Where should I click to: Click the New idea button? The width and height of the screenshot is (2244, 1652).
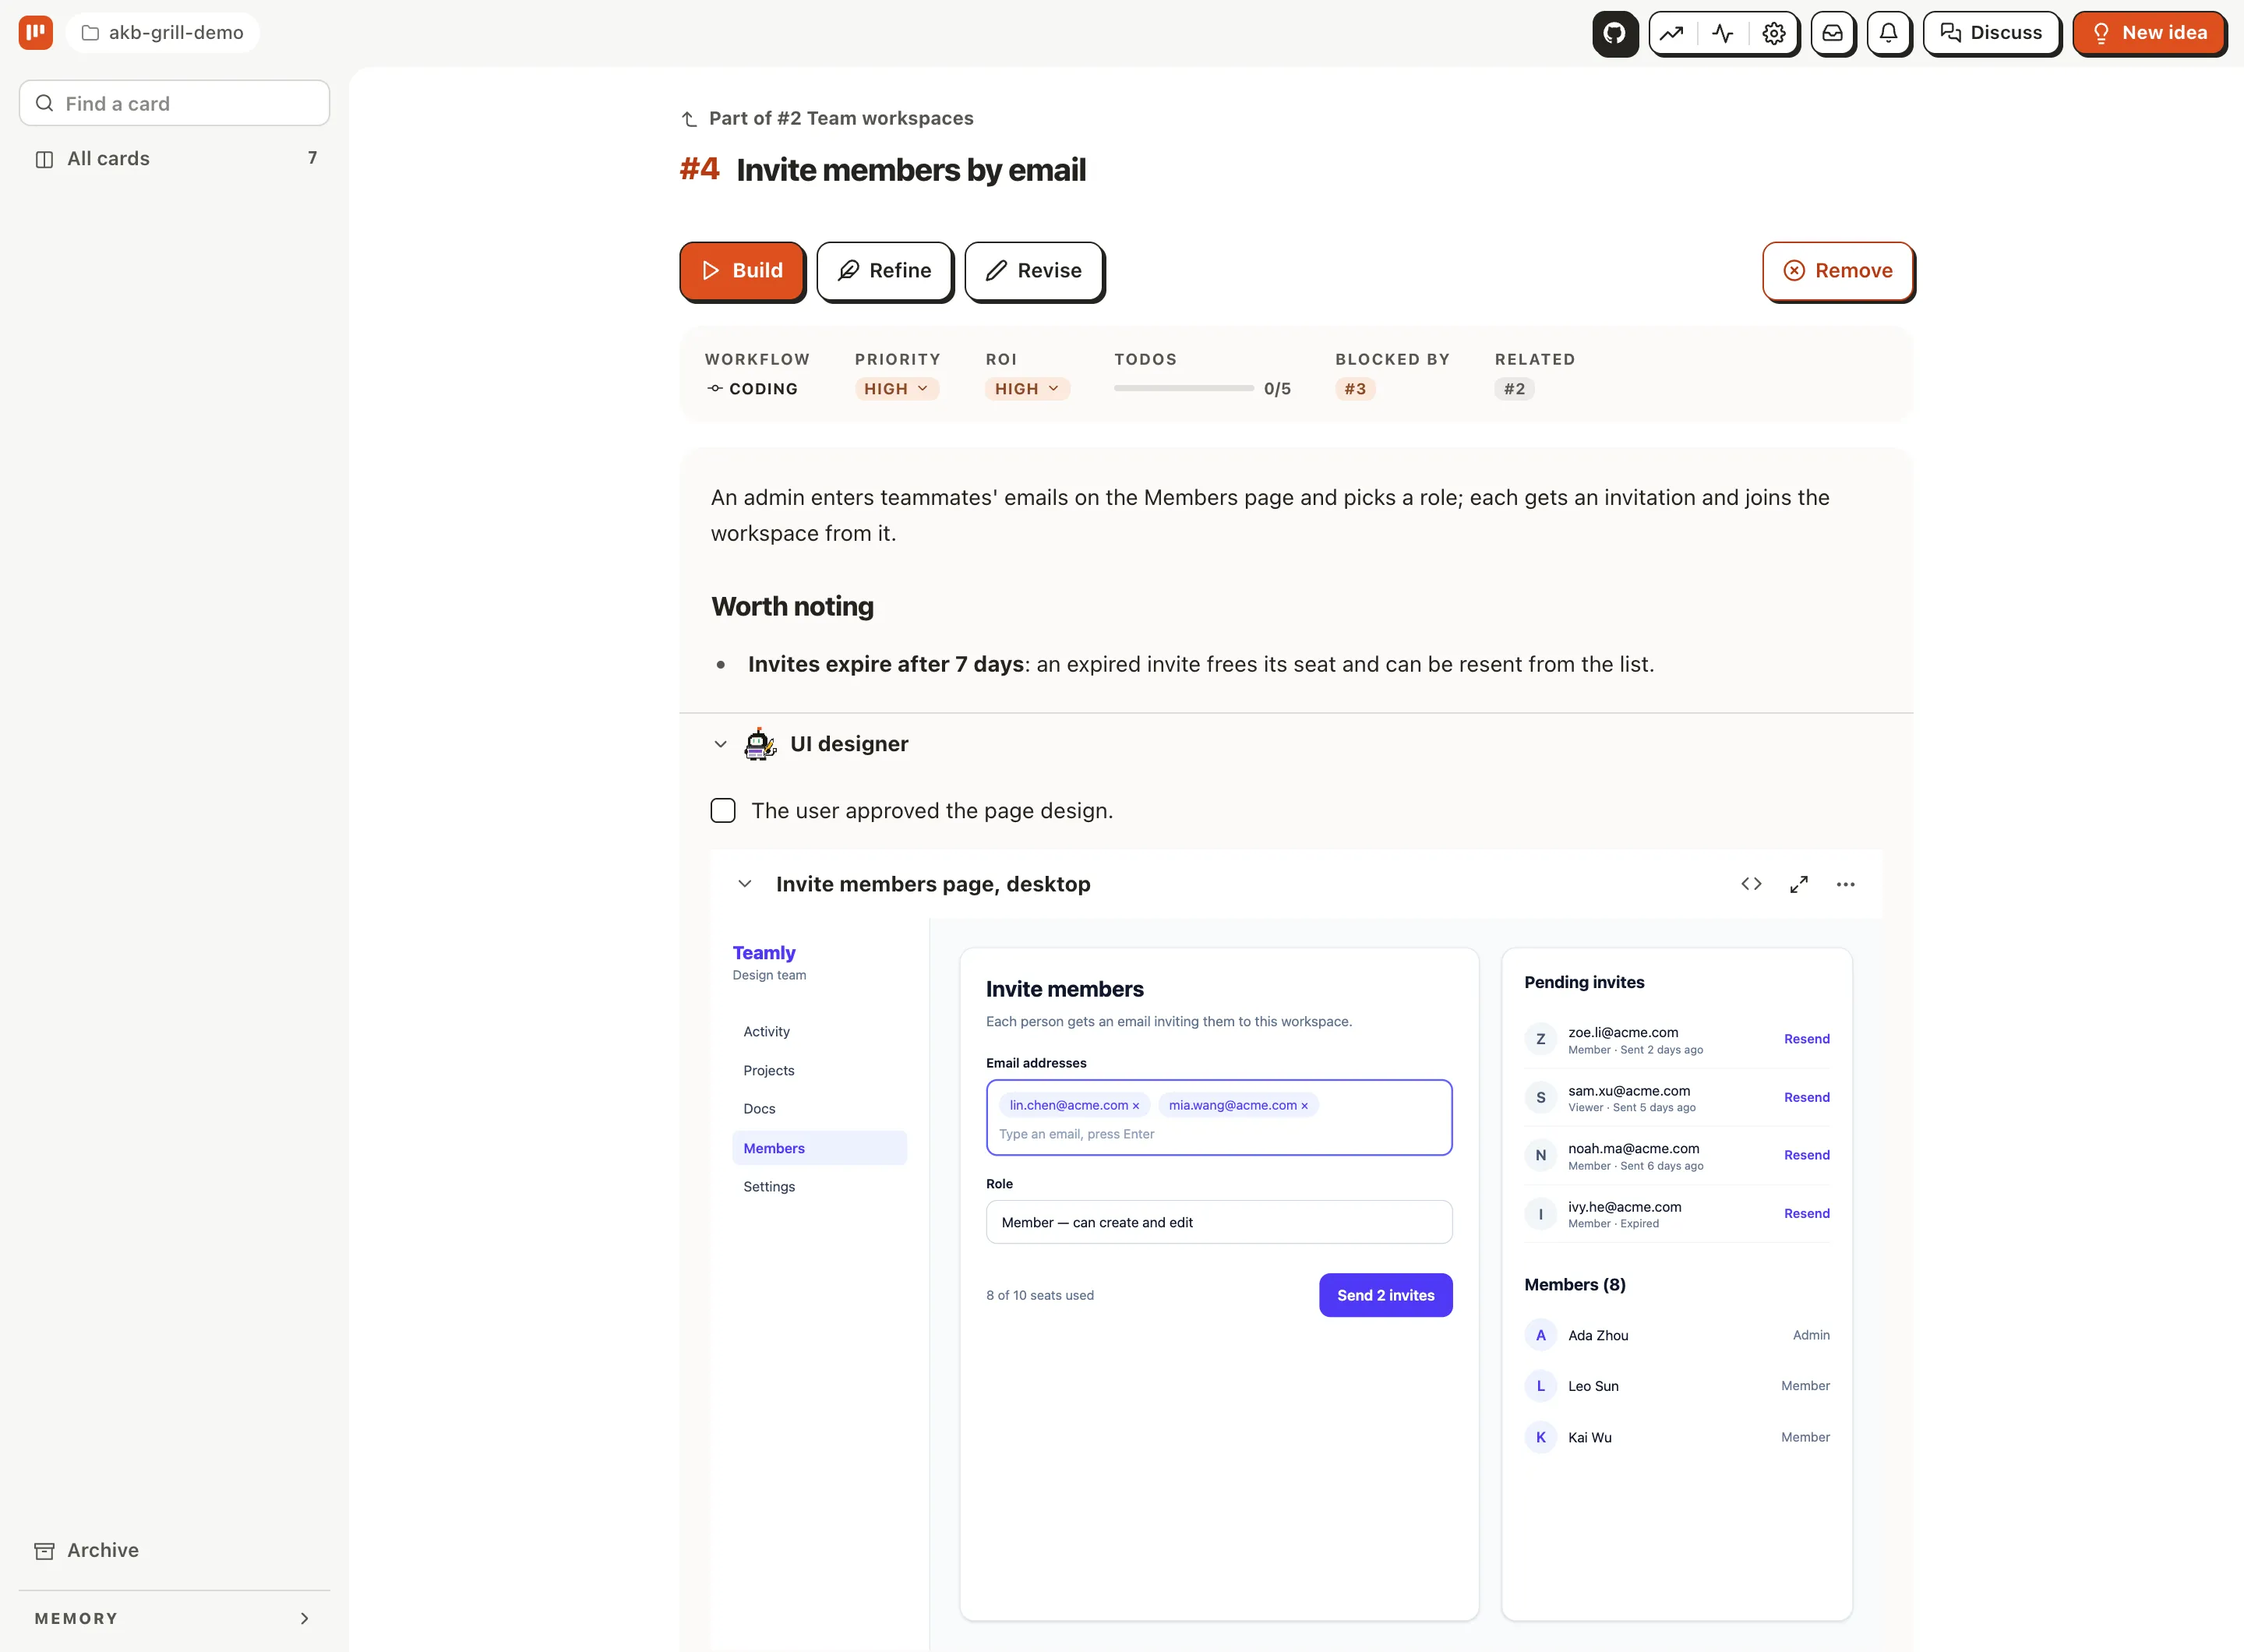tap(2149, 33)
